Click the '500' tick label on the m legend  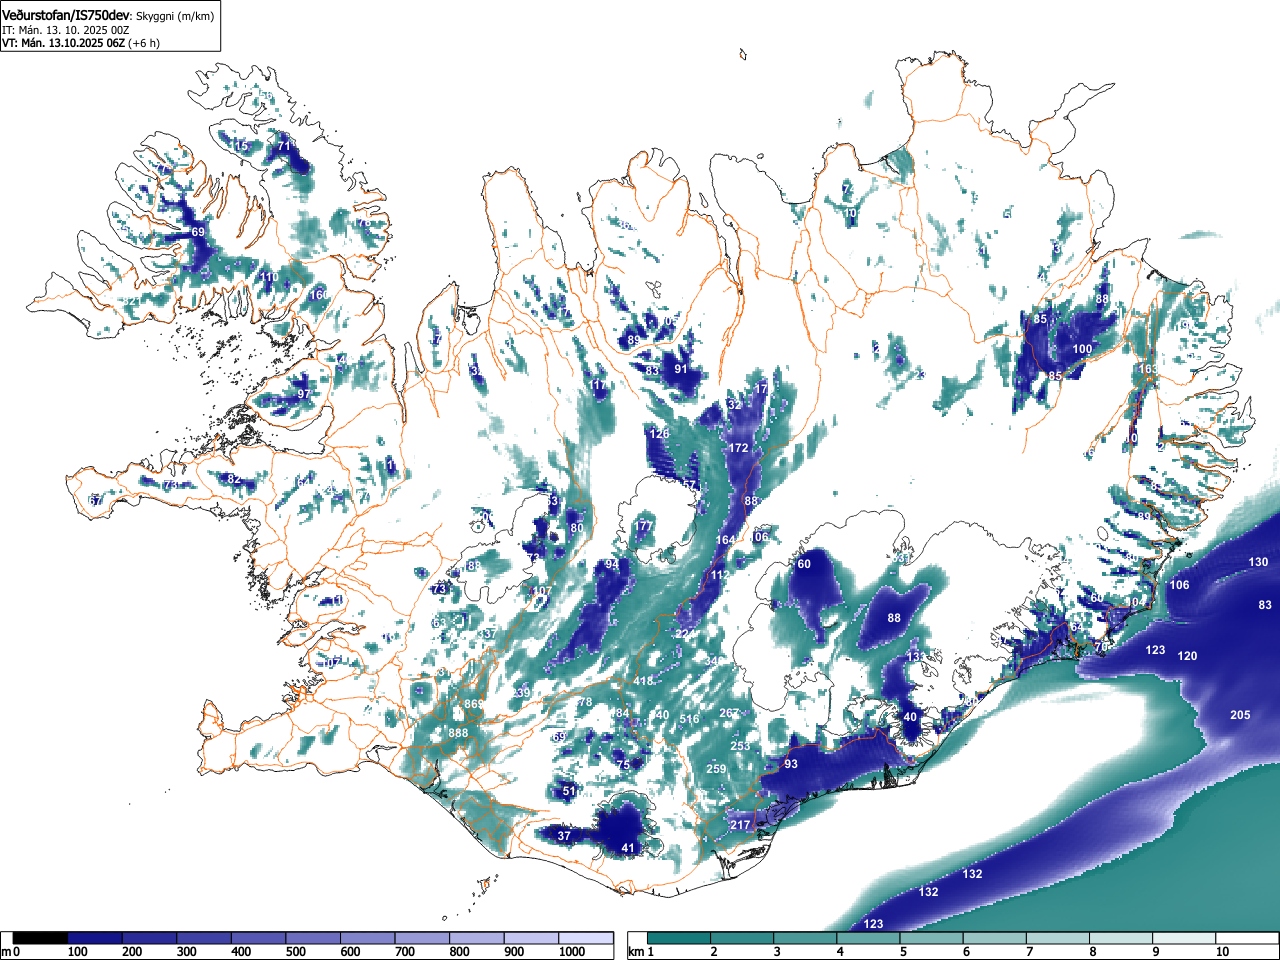[x=296, y=952]
